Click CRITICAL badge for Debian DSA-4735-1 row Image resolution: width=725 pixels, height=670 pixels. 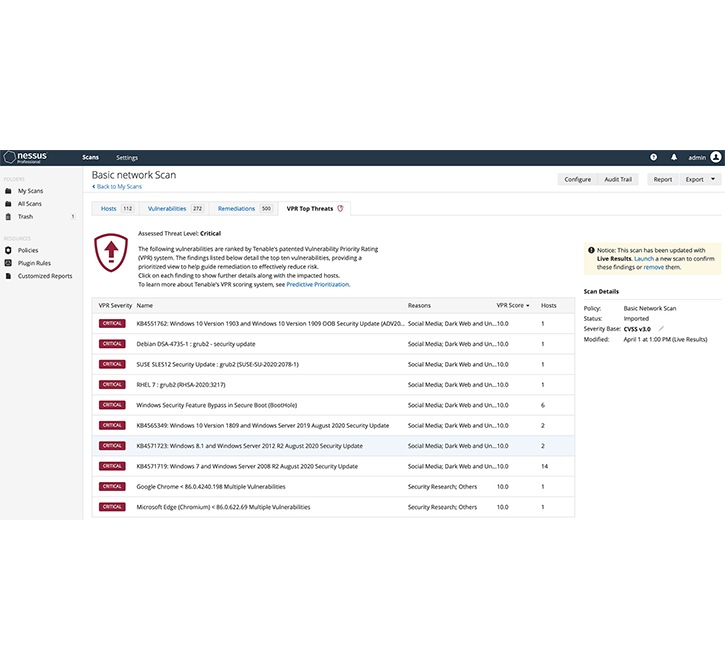(112, 344)
